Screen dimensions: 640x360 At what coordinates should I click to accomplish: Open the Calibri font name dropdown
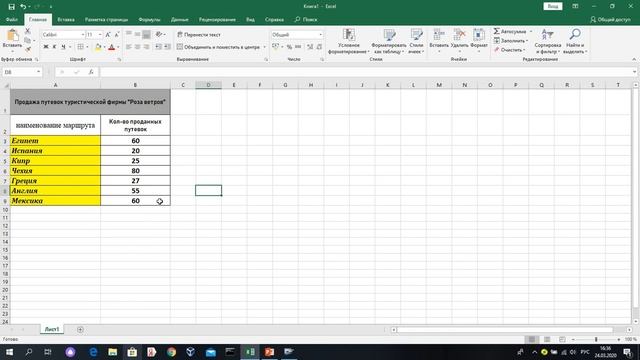coord(83,35)
